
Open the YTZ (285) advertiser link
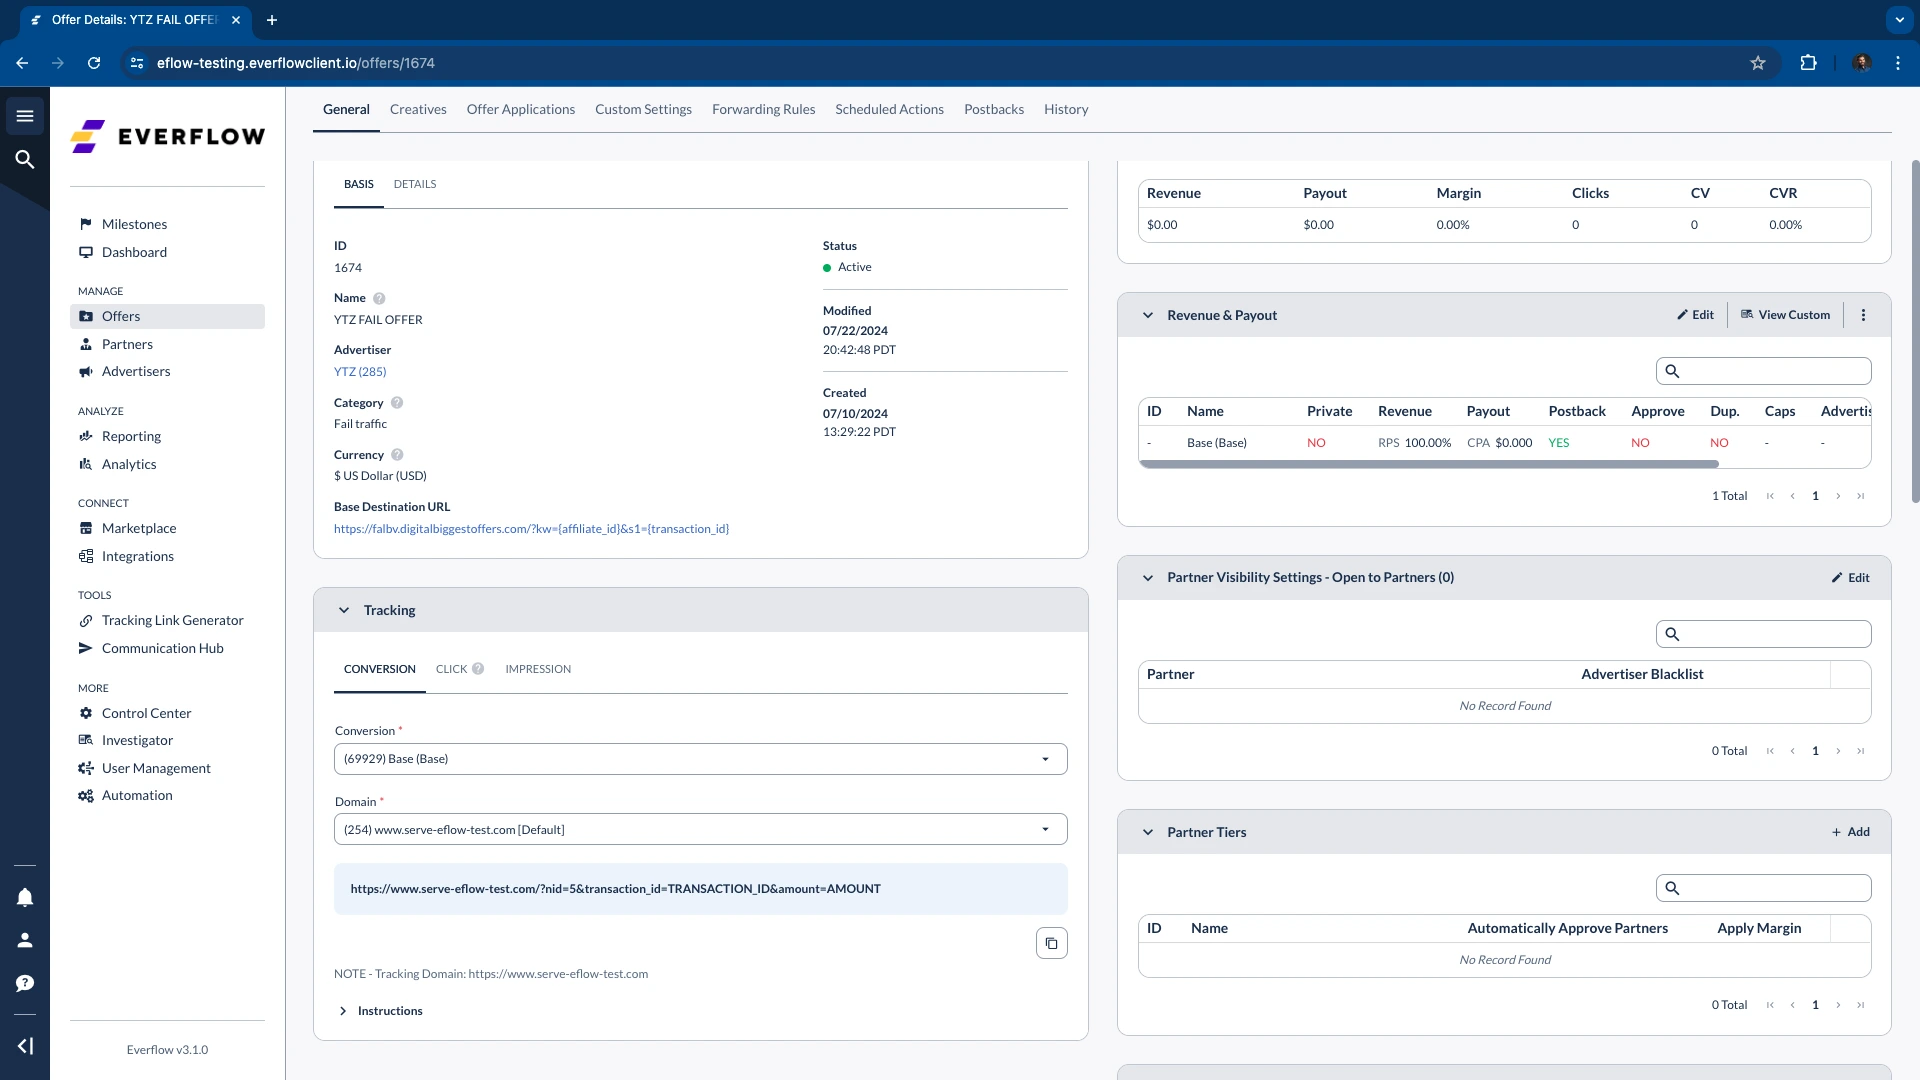[x=360, y=371]
